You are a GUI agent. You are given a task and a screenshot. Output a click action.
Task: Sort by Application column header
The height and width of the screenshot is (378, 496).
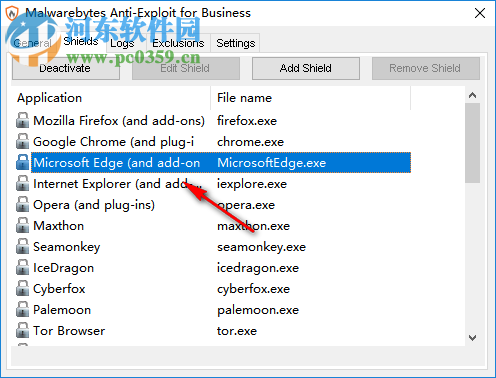(x=111, y=98)
